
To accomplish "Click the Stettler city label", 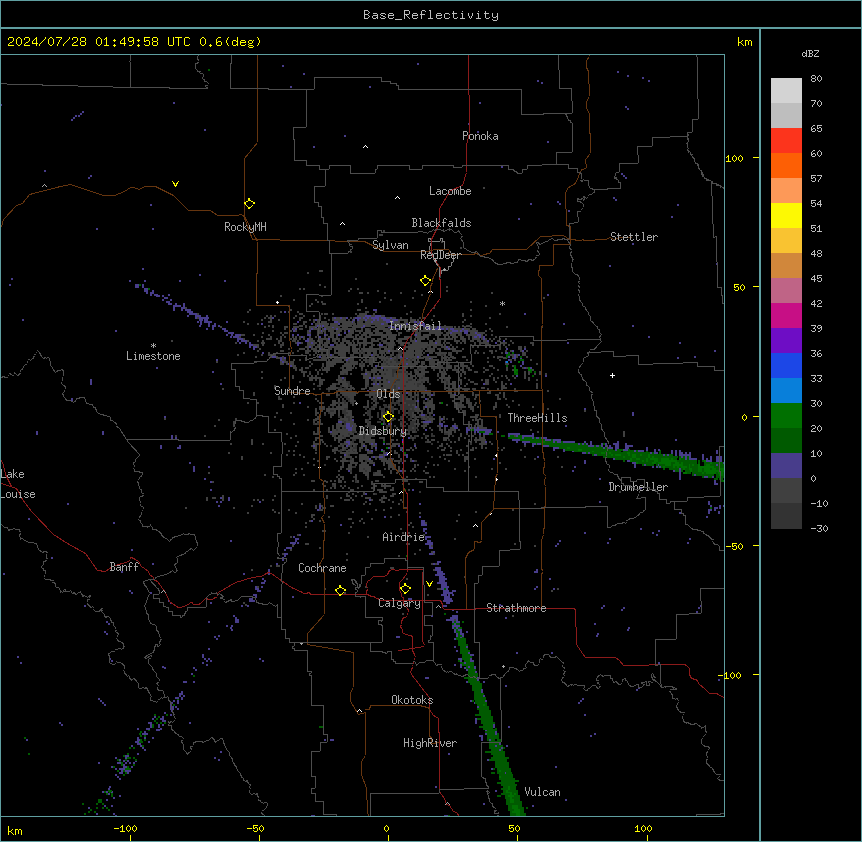I will 633,237.
